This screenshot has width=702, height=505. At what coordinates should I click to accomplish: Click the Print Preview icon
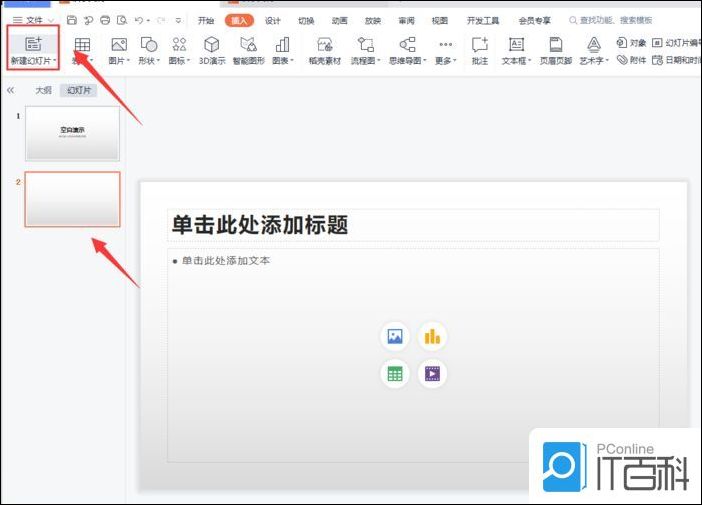[x=122, y=20]
